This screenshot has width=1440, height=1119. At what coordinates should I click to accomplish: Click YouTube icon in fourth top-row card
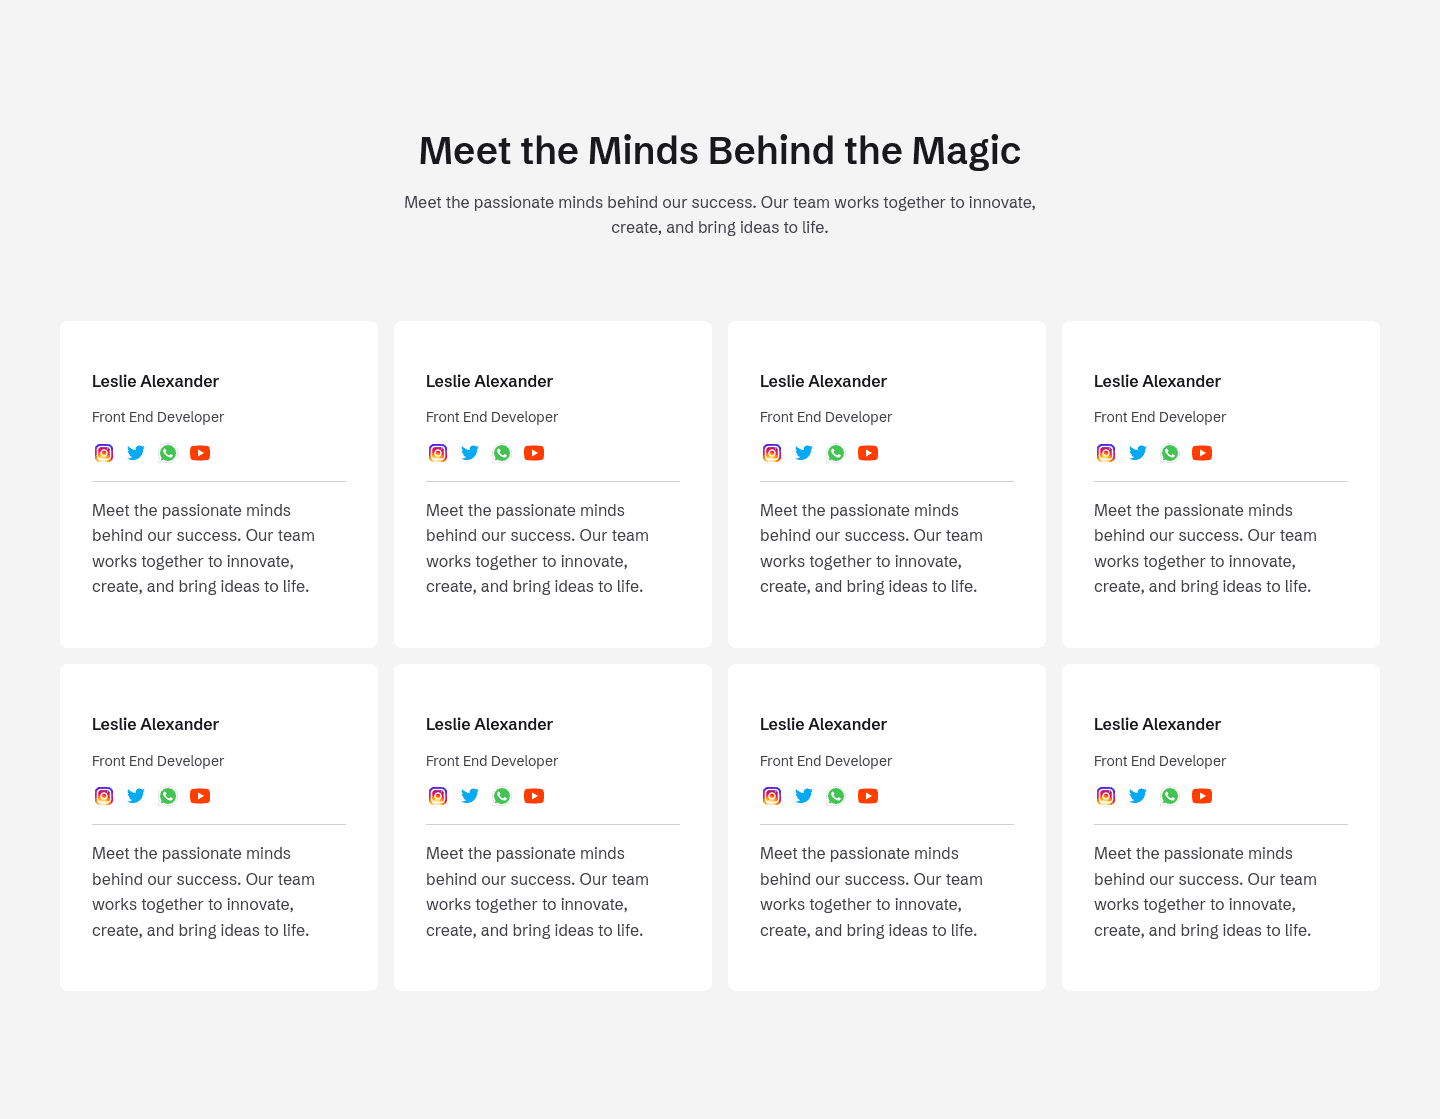pos(1202,453)
